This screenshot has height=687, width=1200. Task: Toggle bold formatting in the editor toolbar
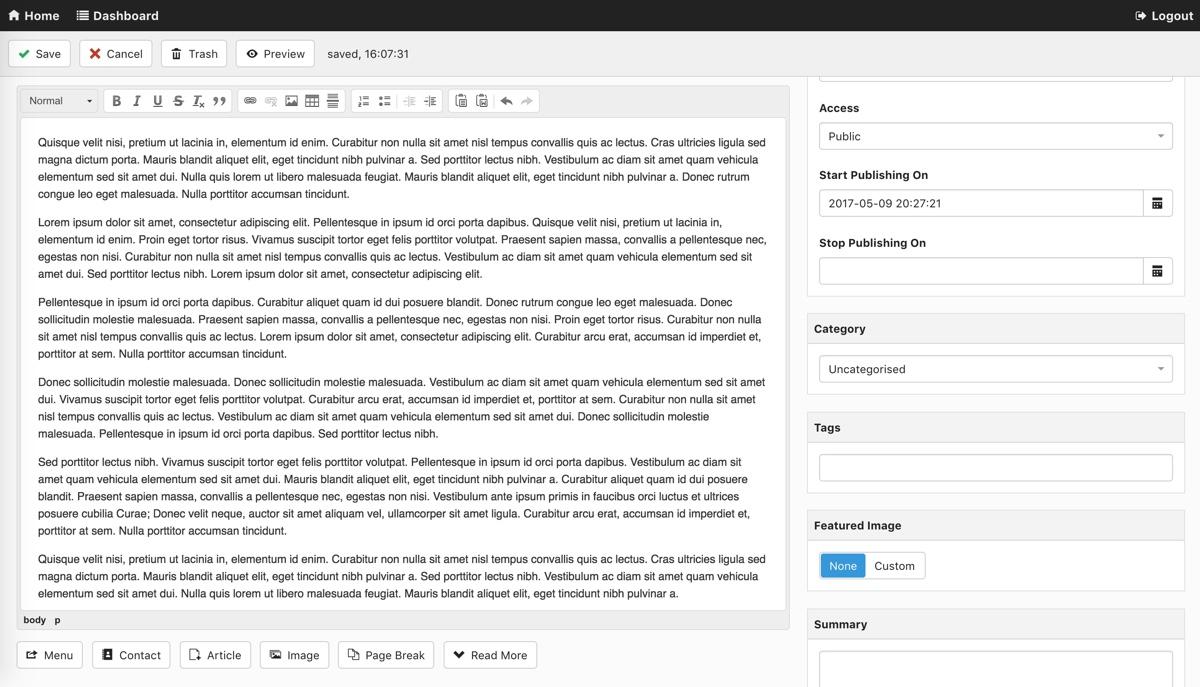116,101
